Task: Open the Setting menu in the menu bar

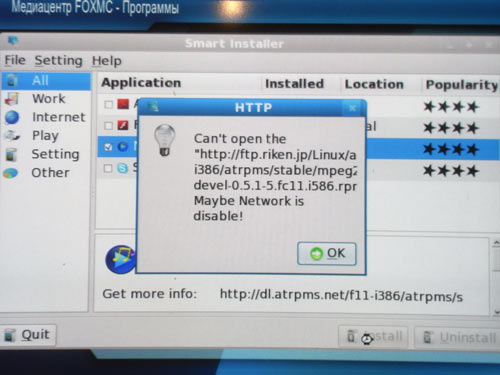Action: pyautogui.click(x=58, y=61)
